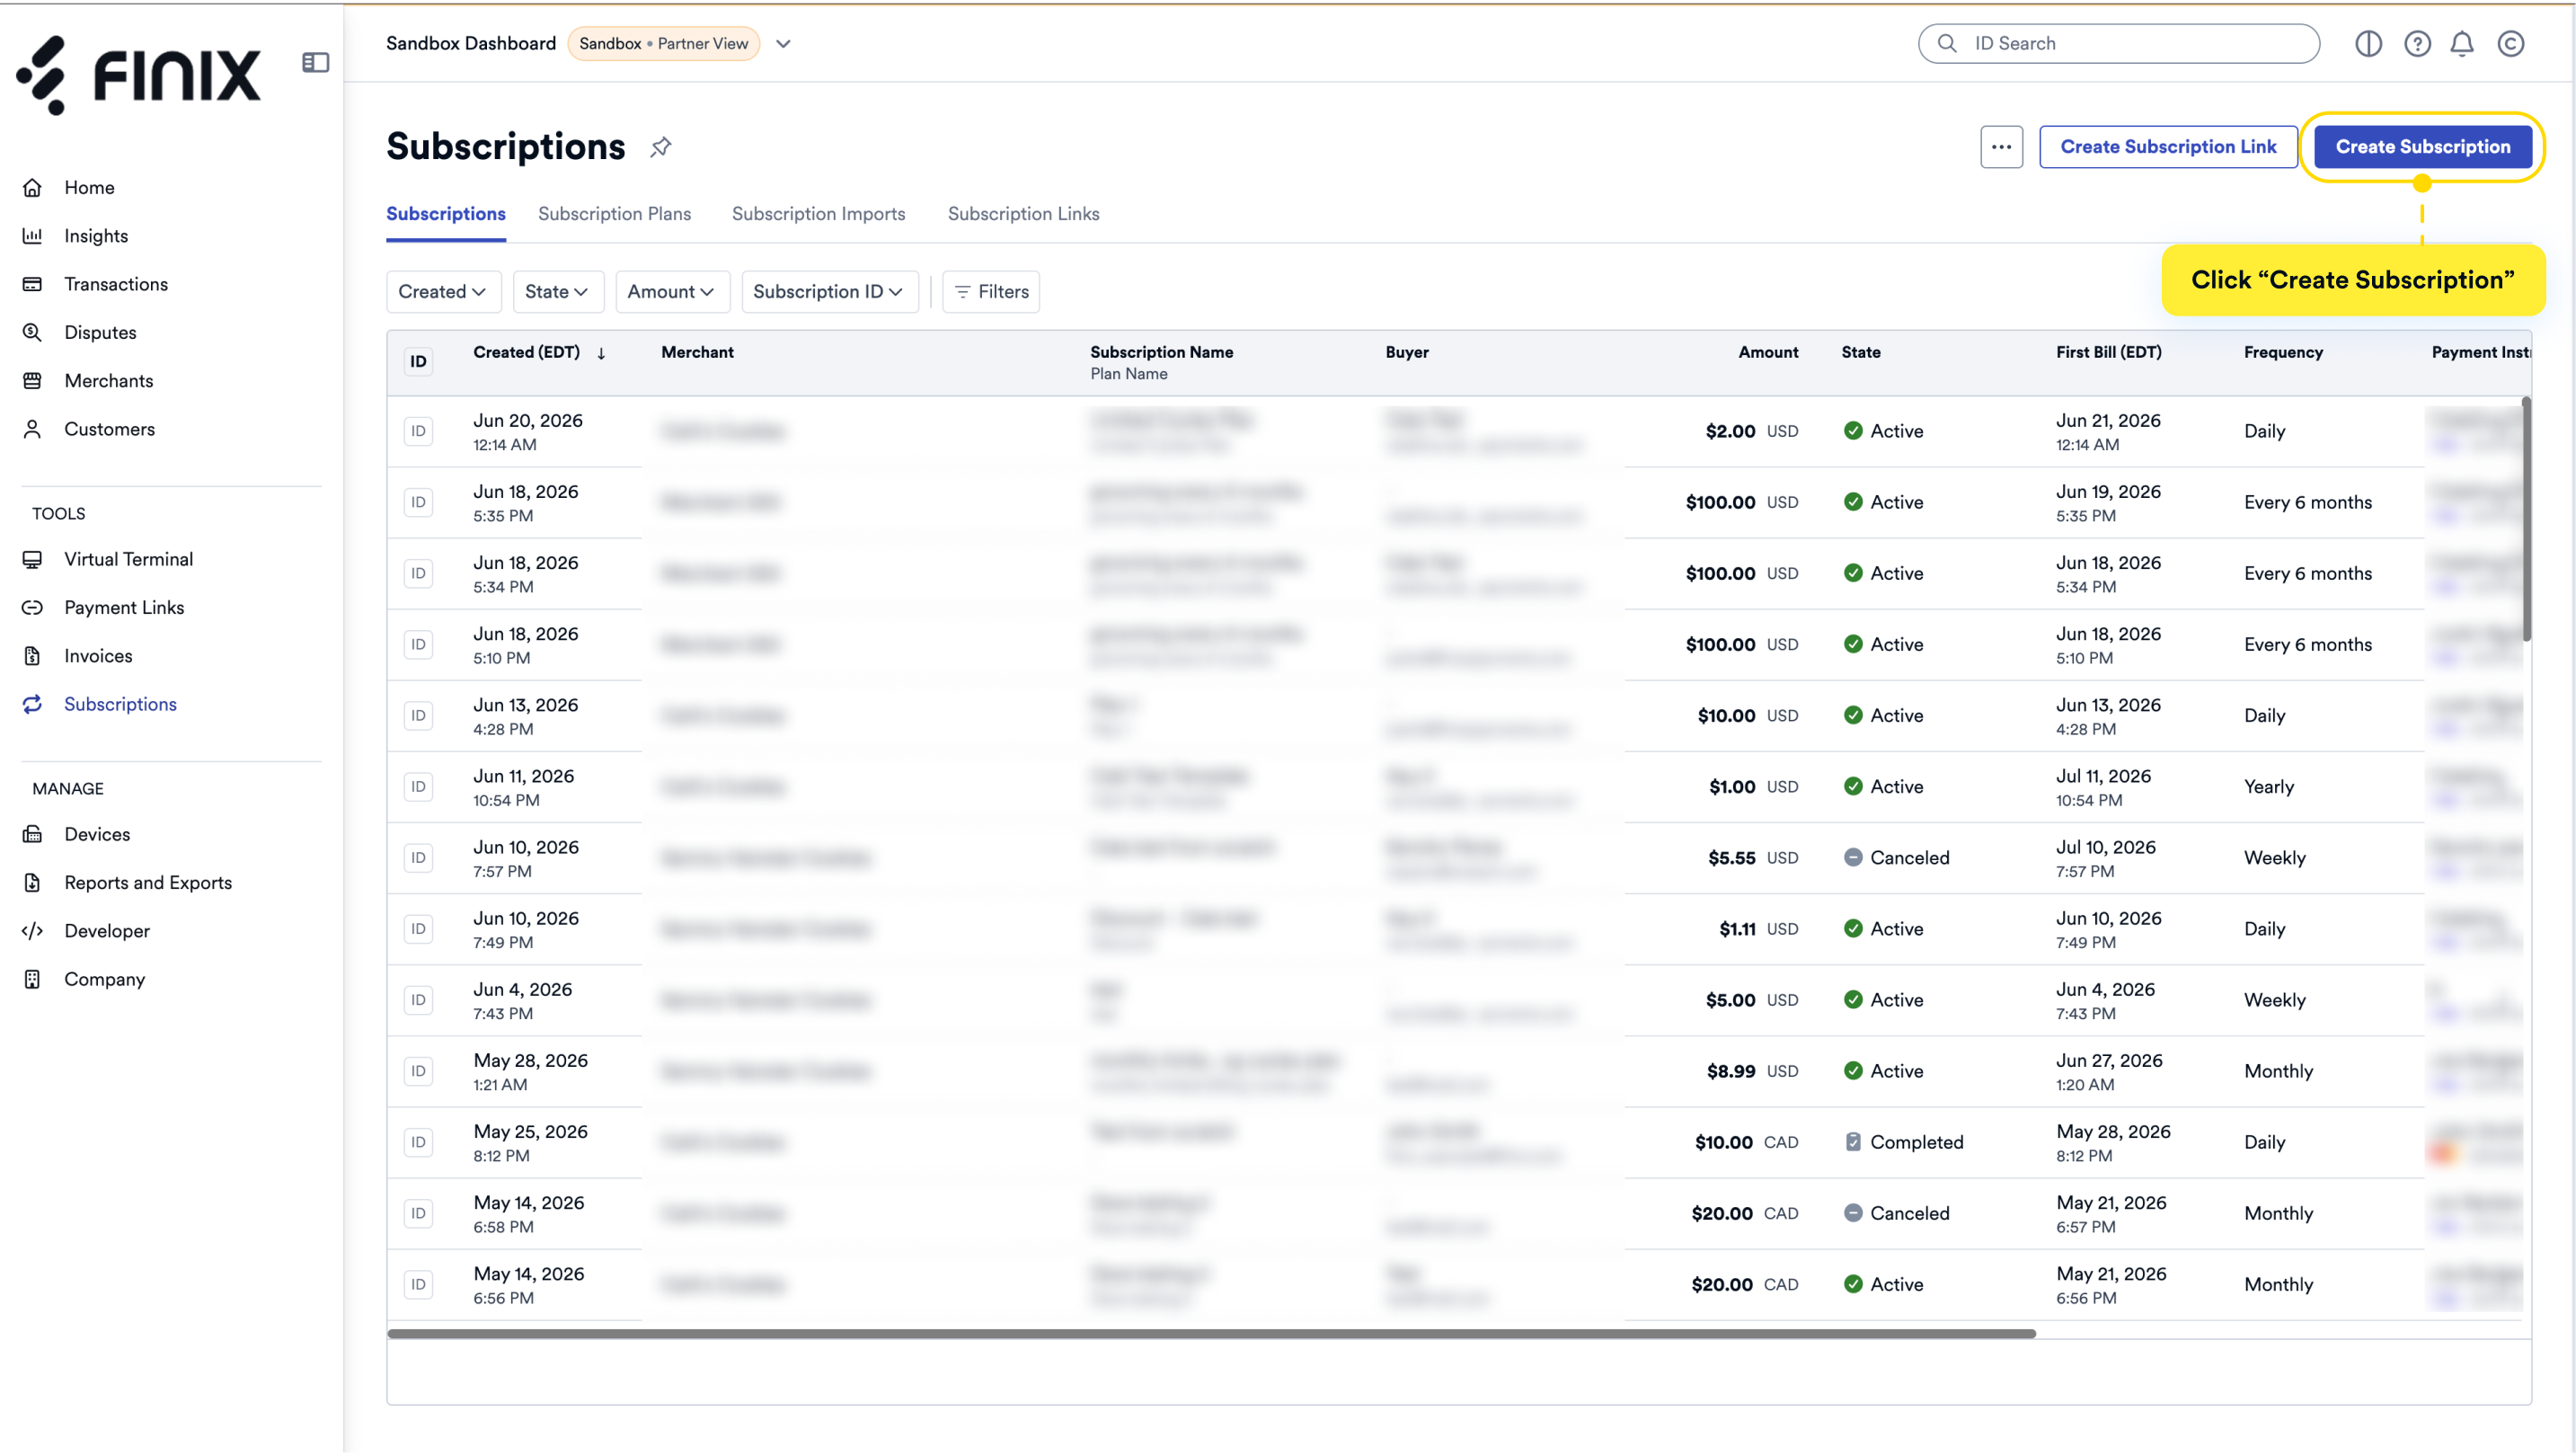The width and height of the screenshot is (2576, 1456).
Task: Switch to Subscription Links tab
Action: pos(1023,213)
